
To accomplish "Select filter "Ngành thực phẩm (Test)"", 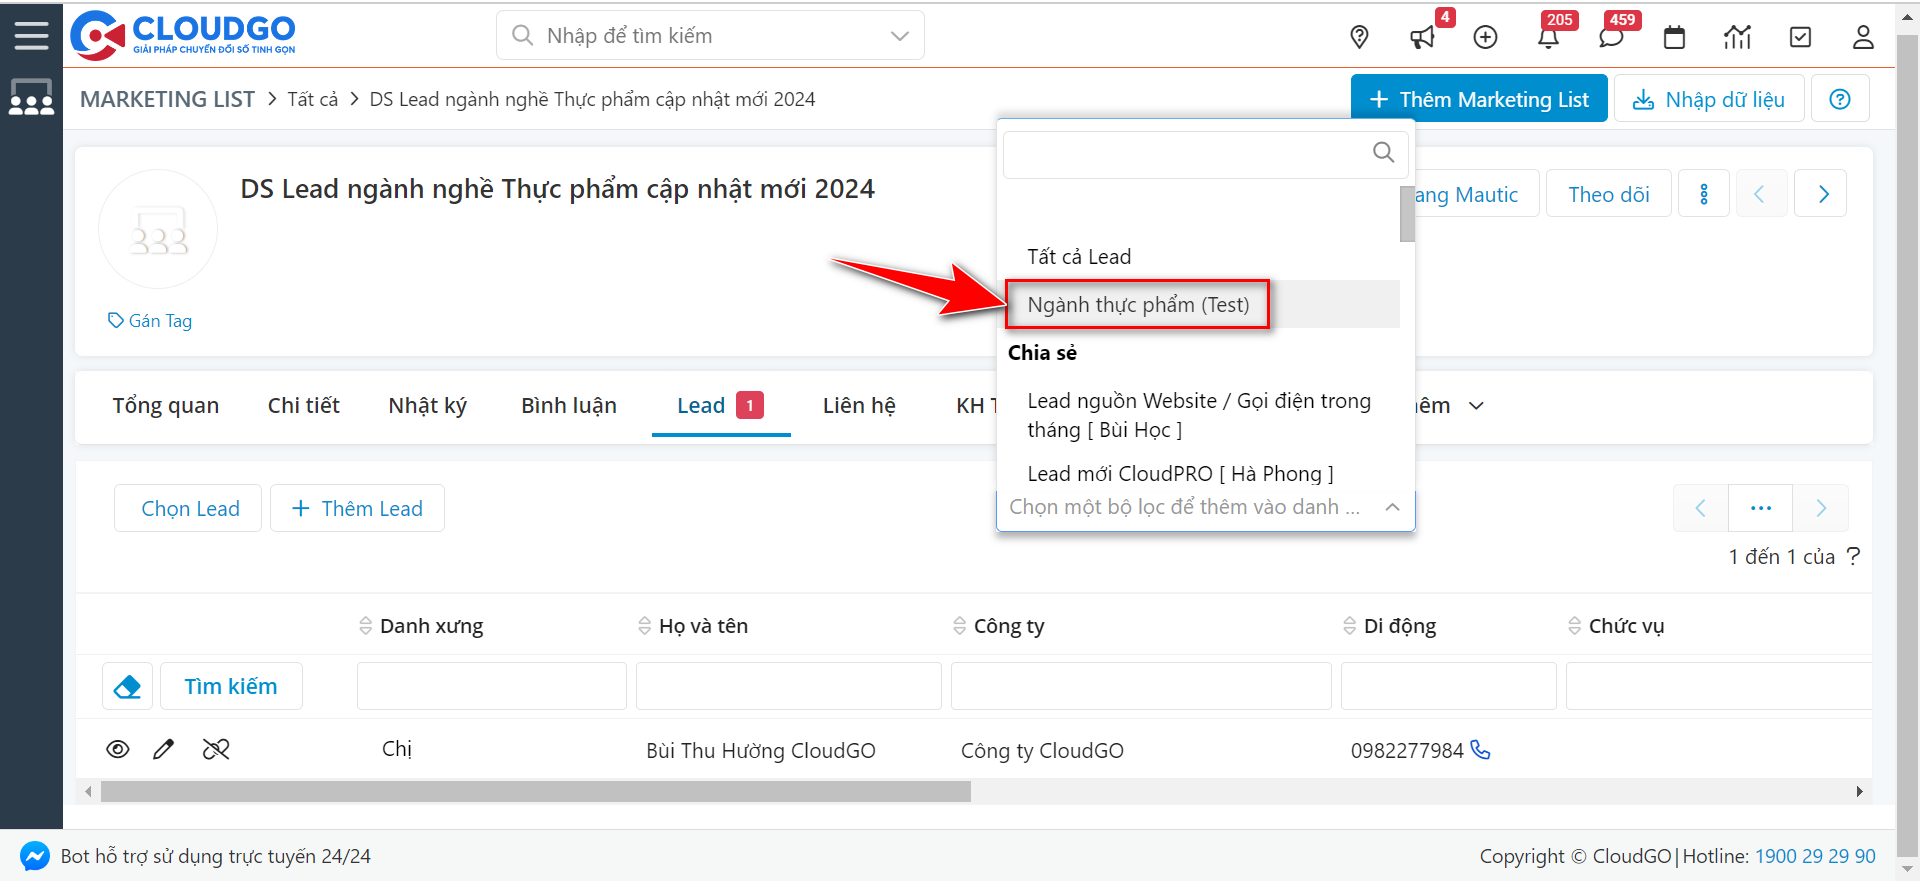I will [x=1138, y=305].
